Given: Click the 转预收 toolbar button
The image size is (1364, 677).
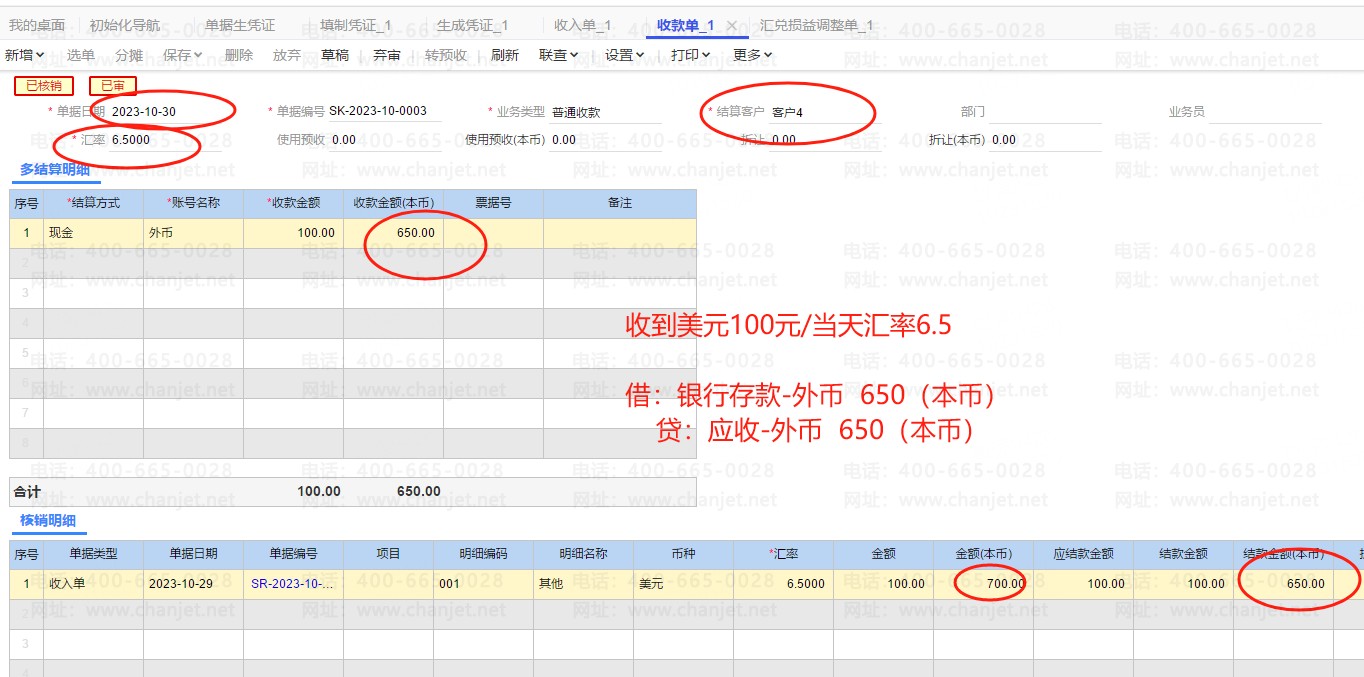Looking at the screenshot, I should tap(446, 55).
